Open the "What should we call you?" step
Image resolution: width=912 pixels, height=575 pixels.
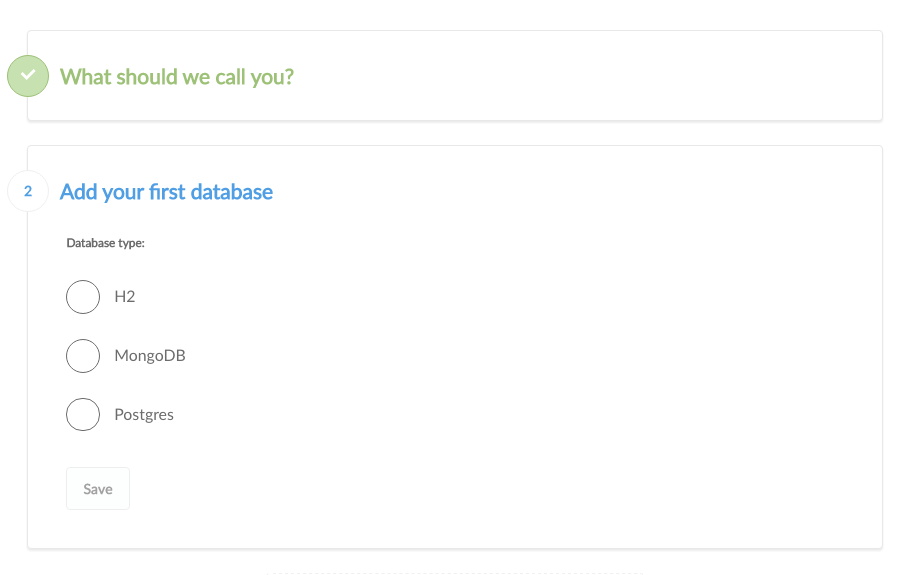pos(177,77)
